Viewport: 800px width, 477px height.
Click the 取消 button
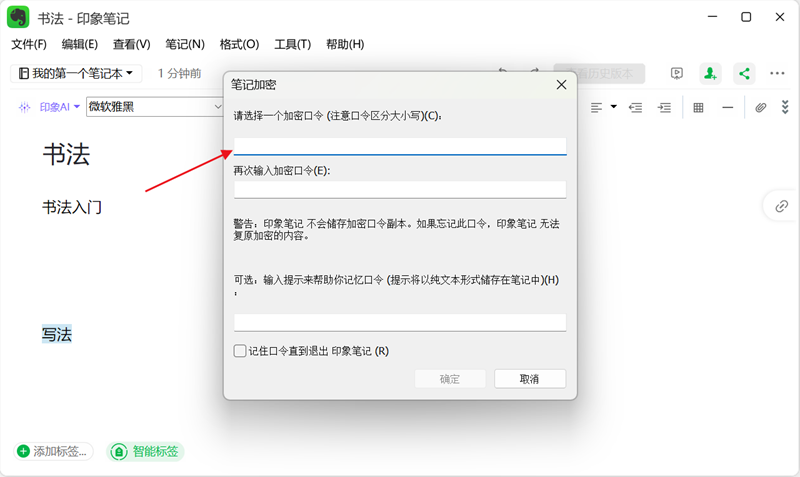coord(530,379)
